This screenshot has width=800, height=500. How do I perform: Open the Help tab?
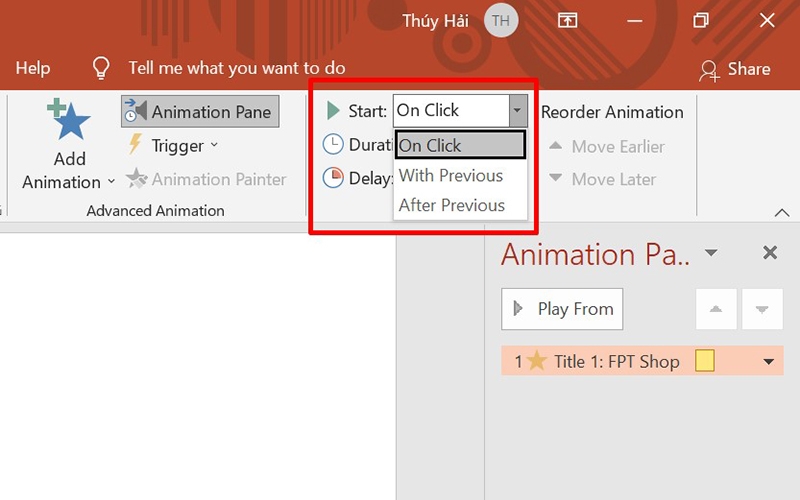[x=33, y=68]
